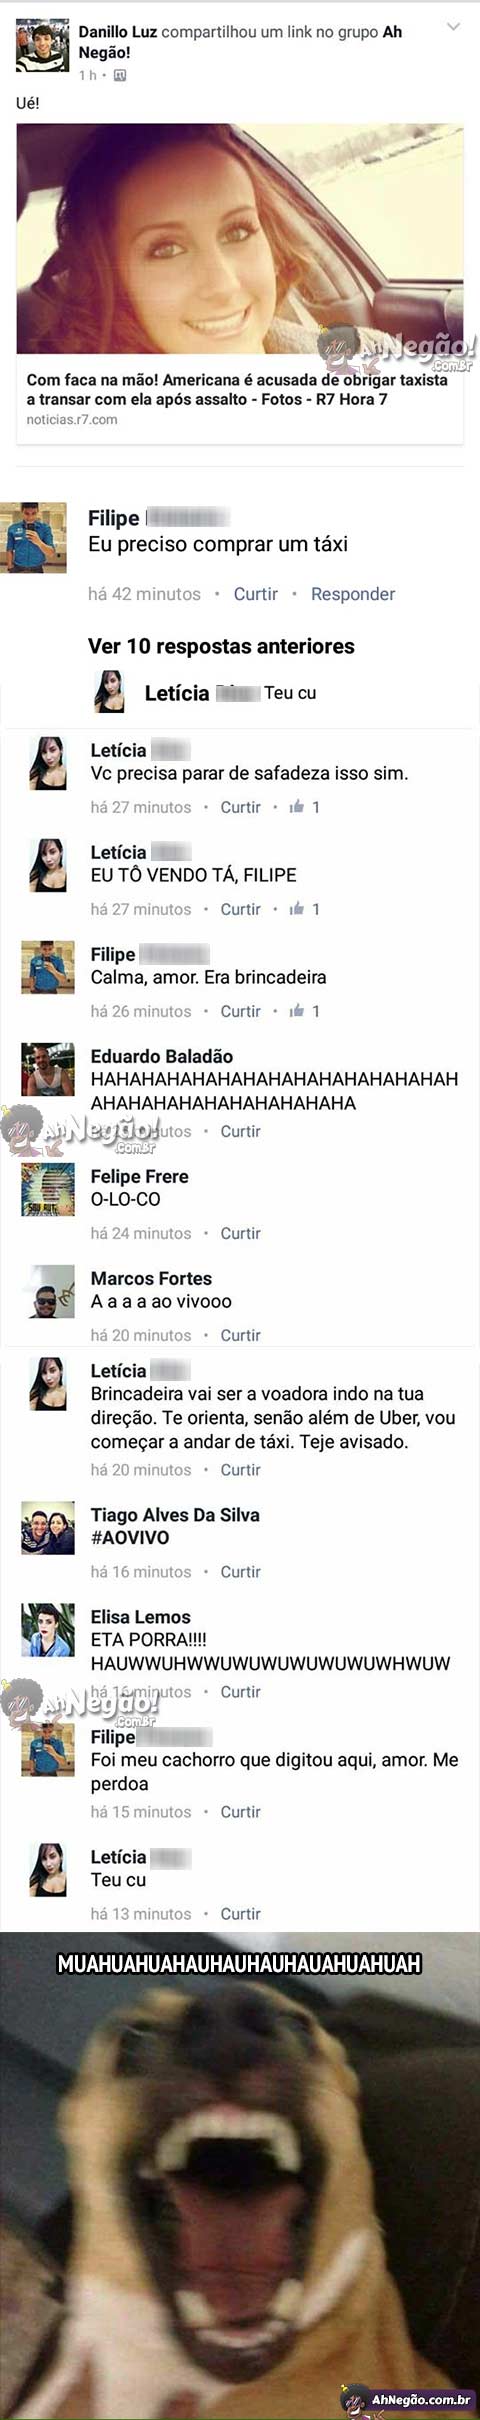This screenshot has height=2420, width=480.
Task: Open Elisa Lemos' profile avatar
Action: coord(48,1630)
